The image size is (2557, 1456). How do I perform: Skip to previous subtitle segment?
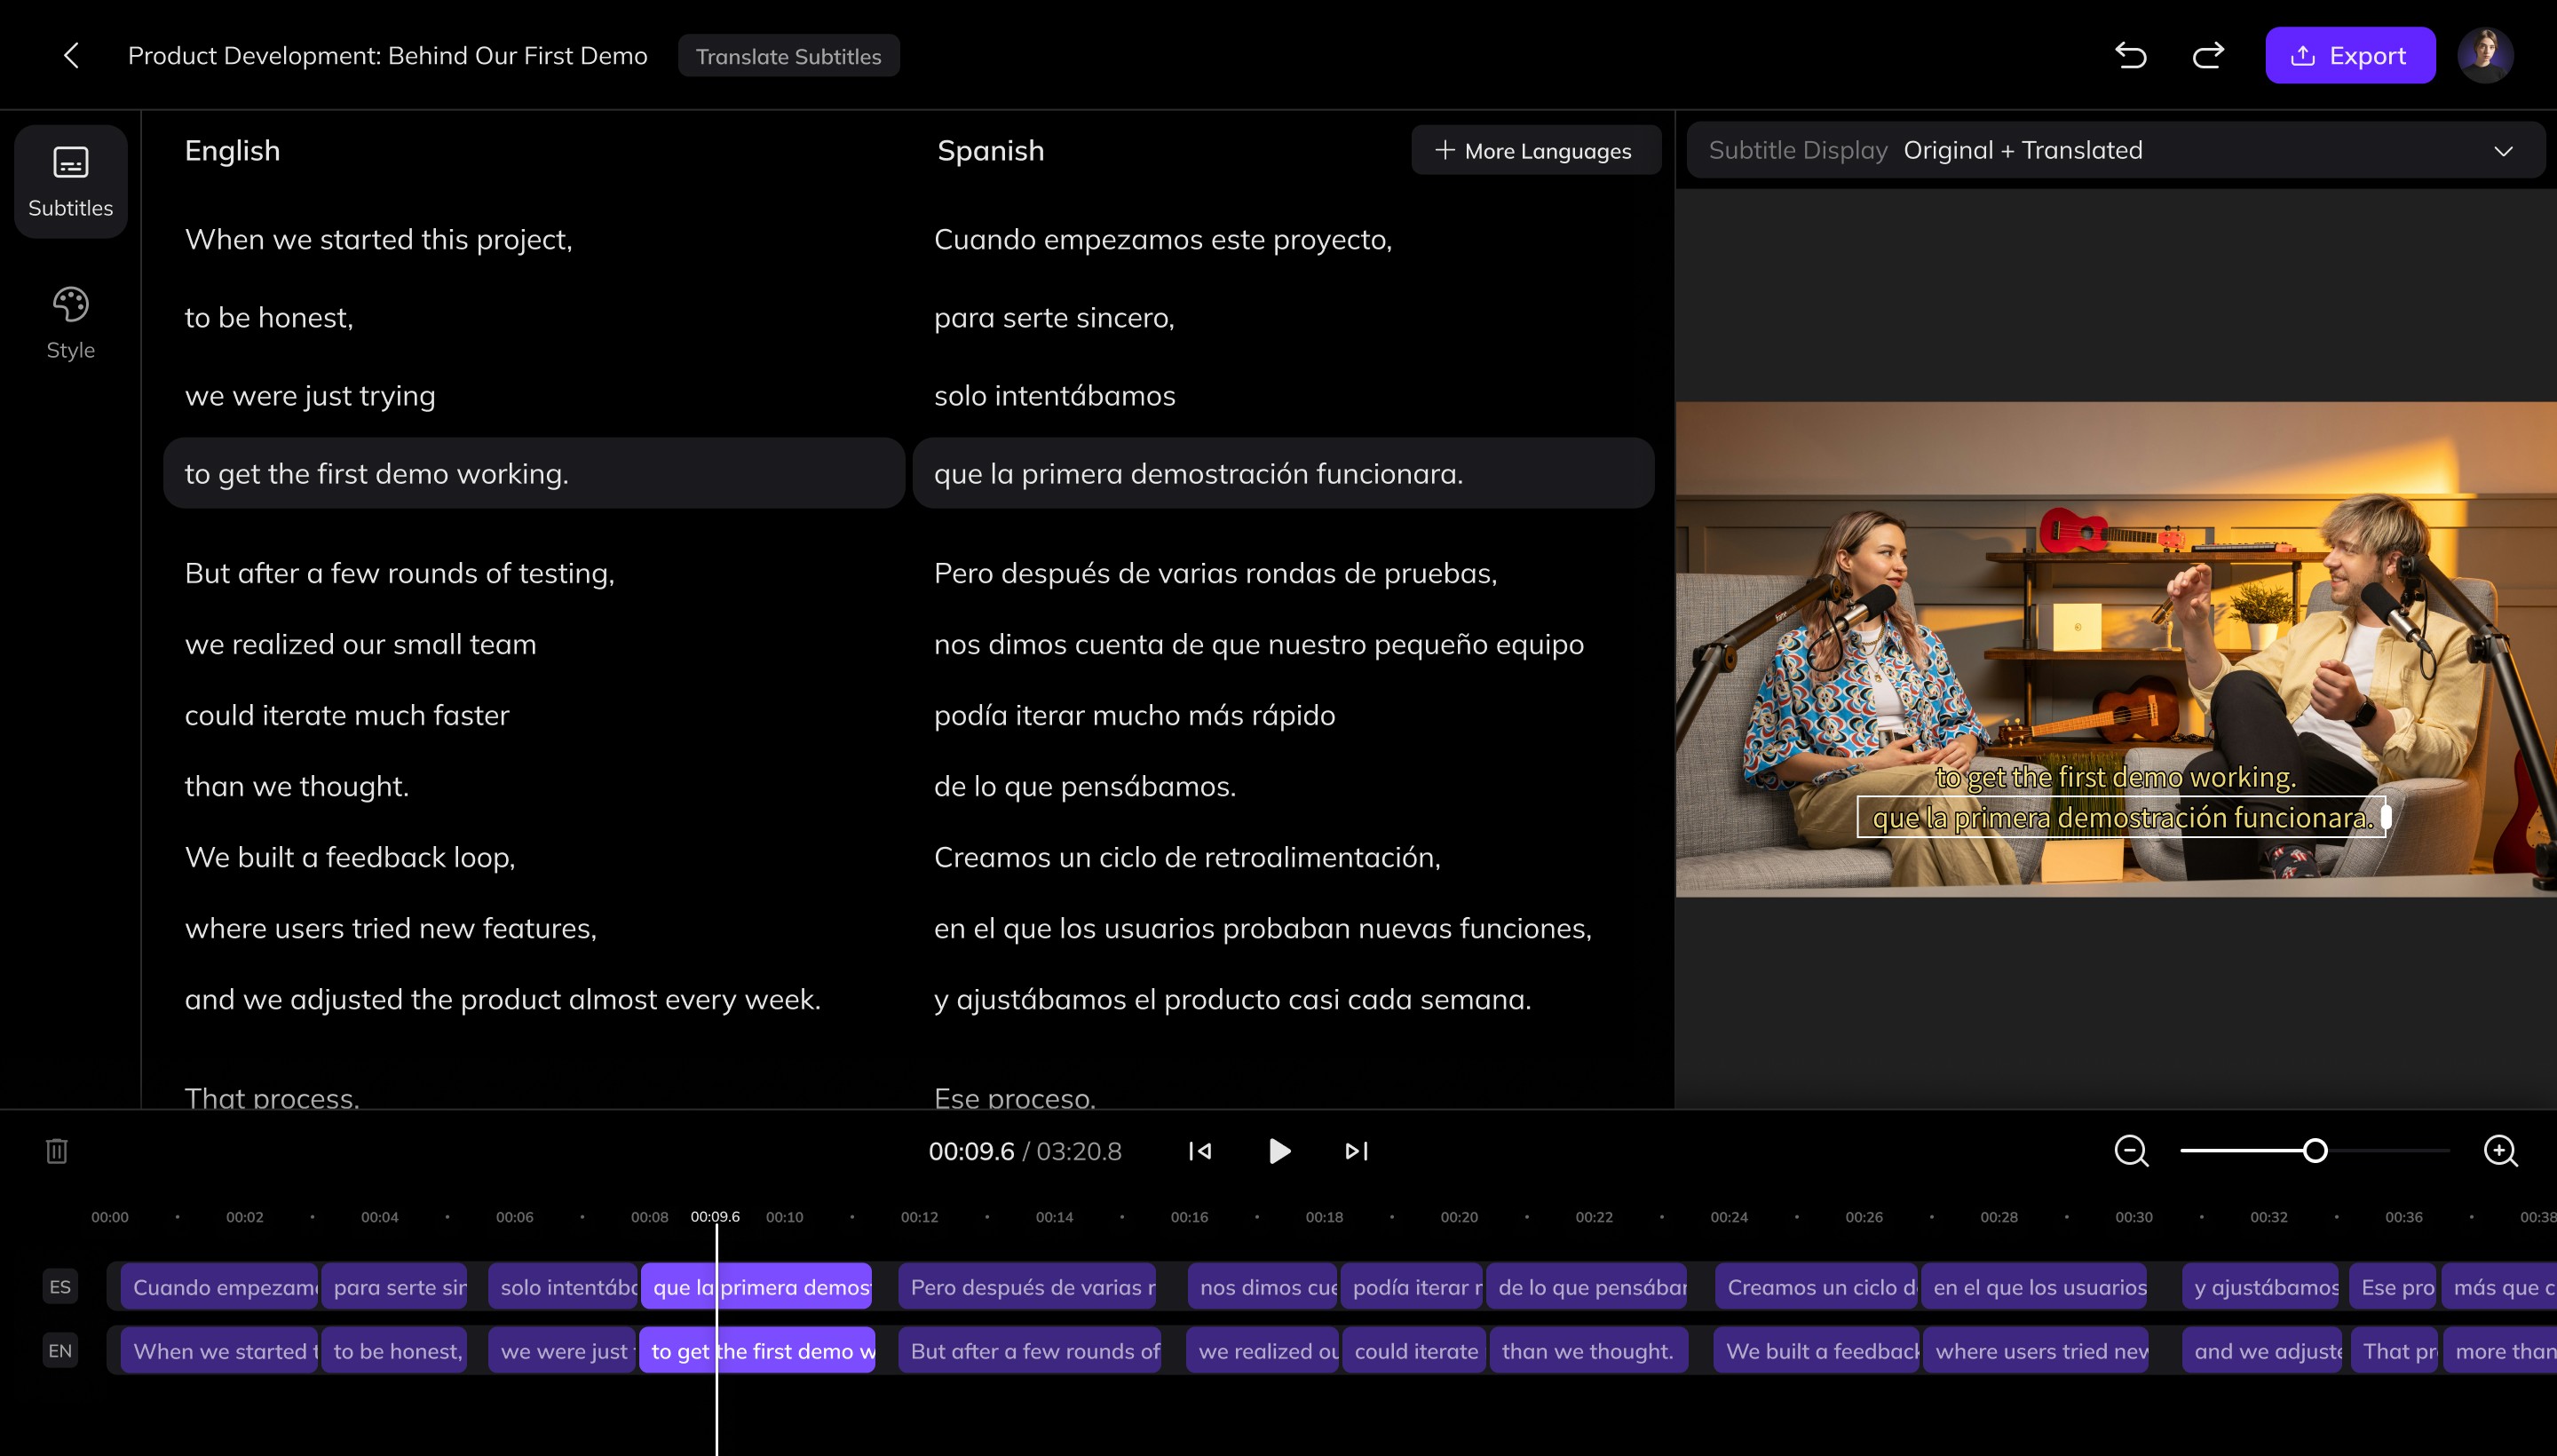point(1200,1151)
